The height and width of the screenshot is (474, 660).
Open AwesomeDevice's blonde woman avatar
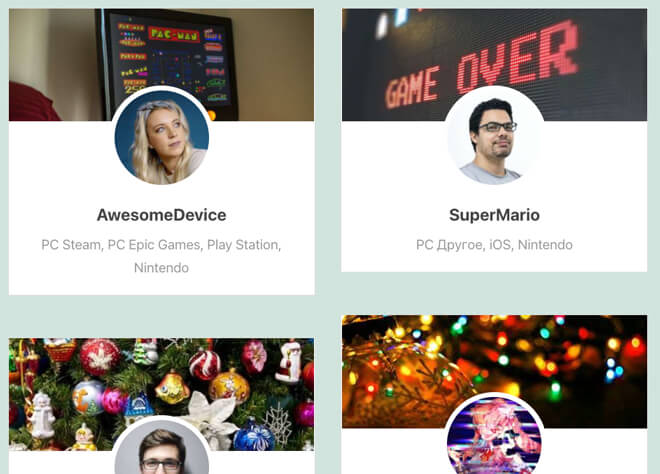coord(162,137)
